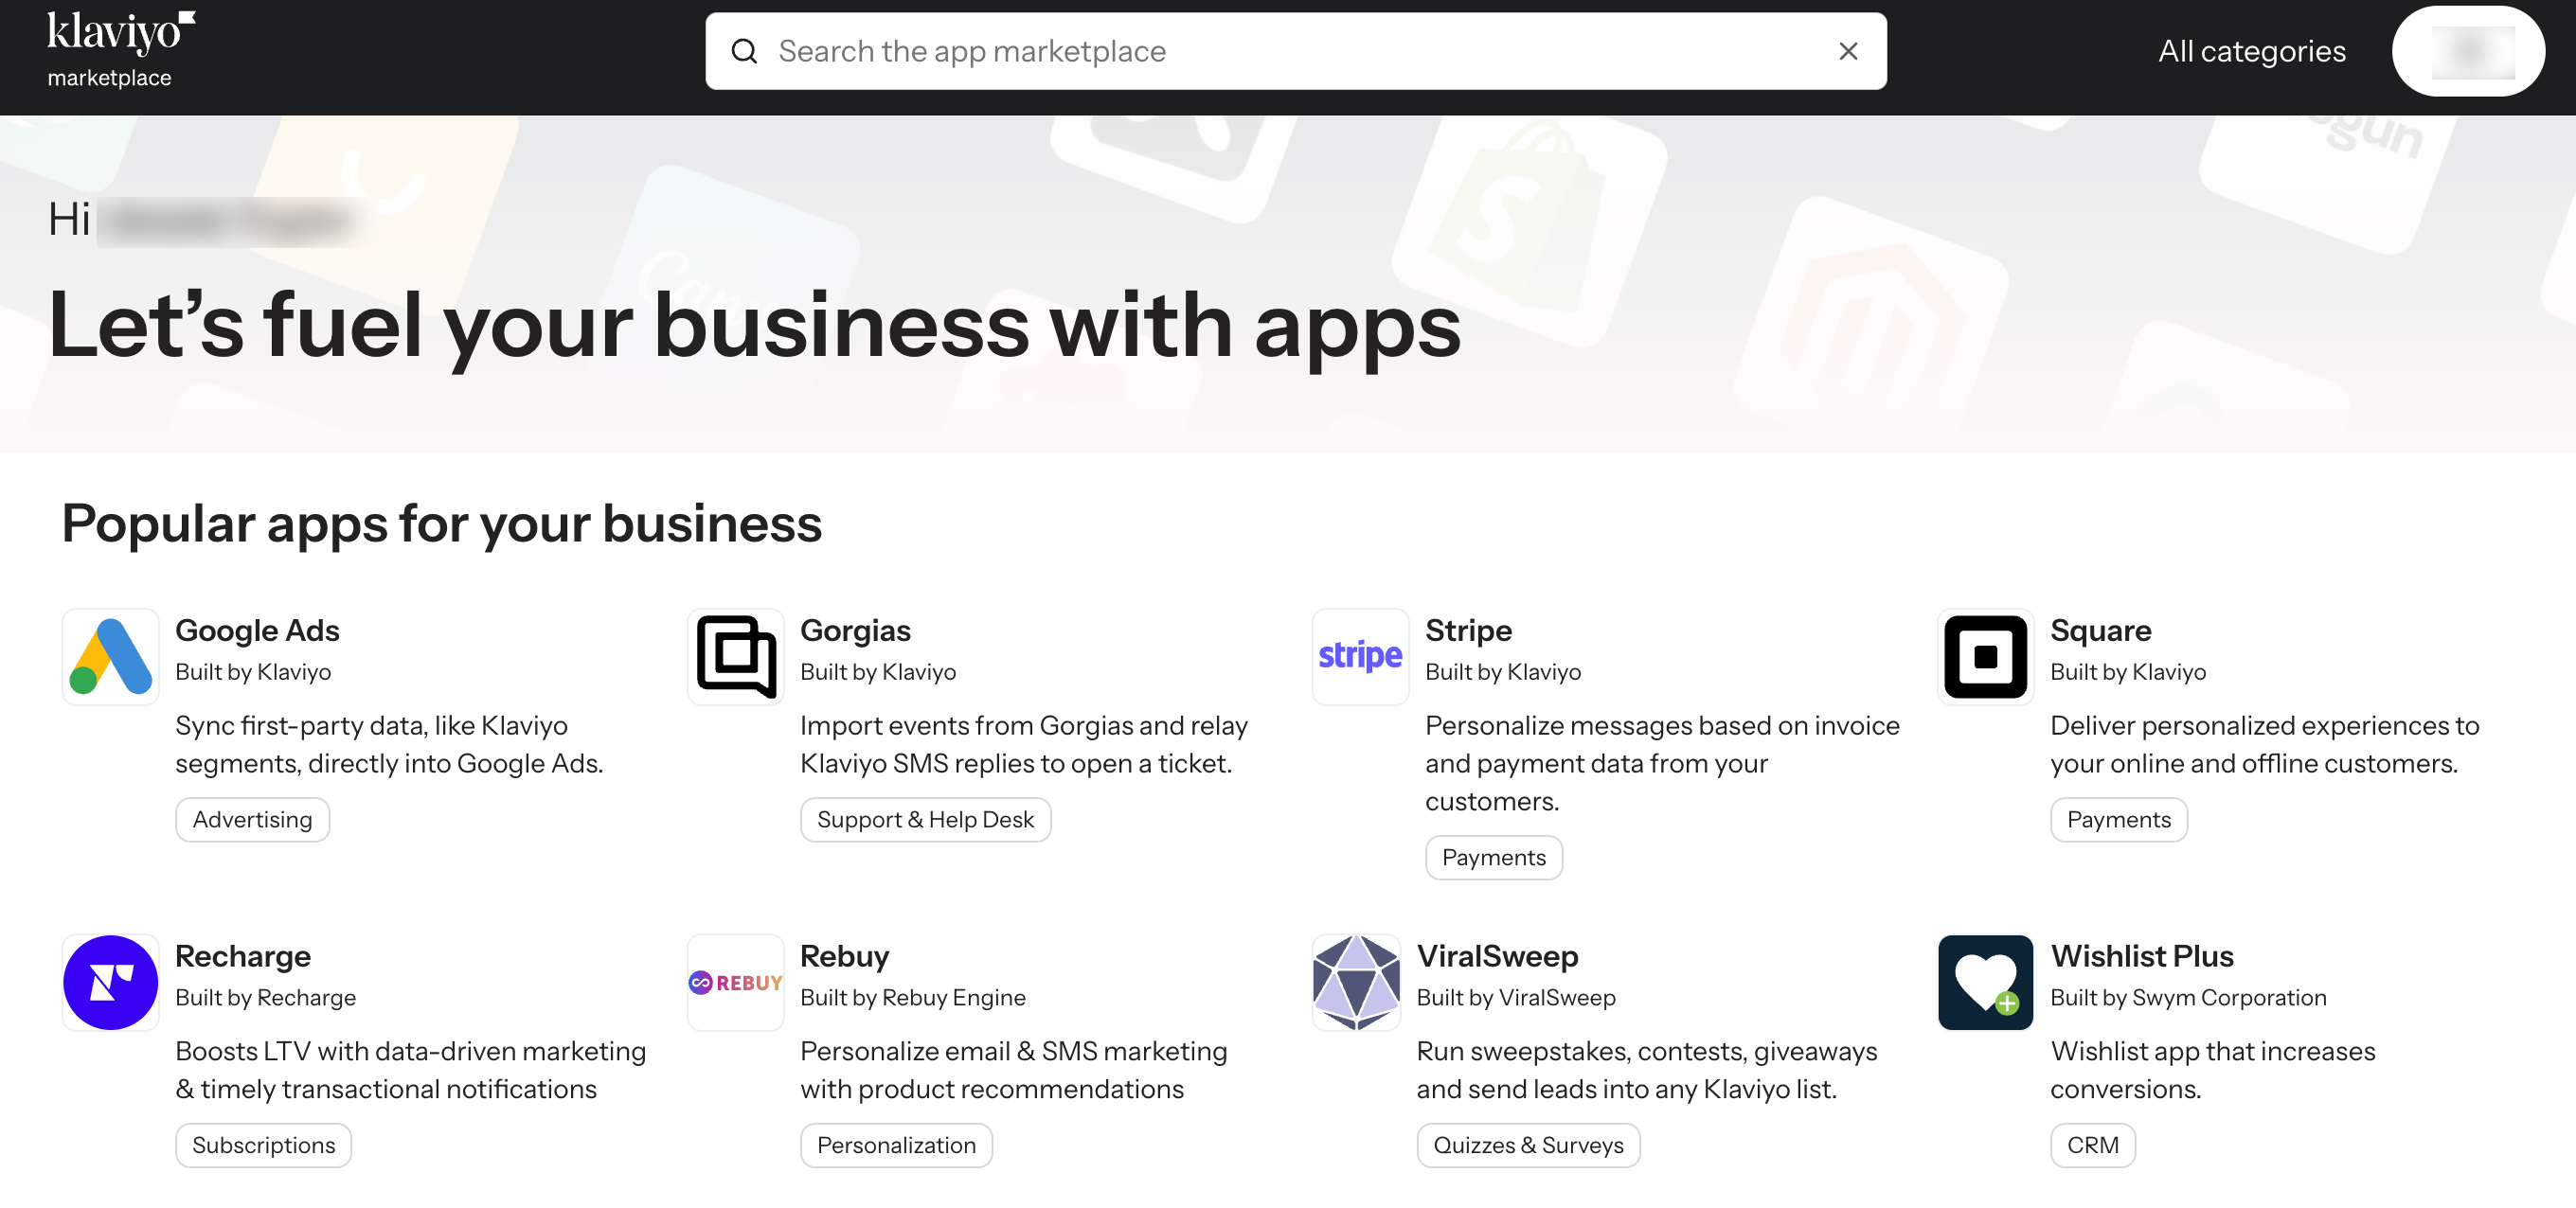
Task: Focus the app marketplace search field
Action: [x=1290, y=51]
